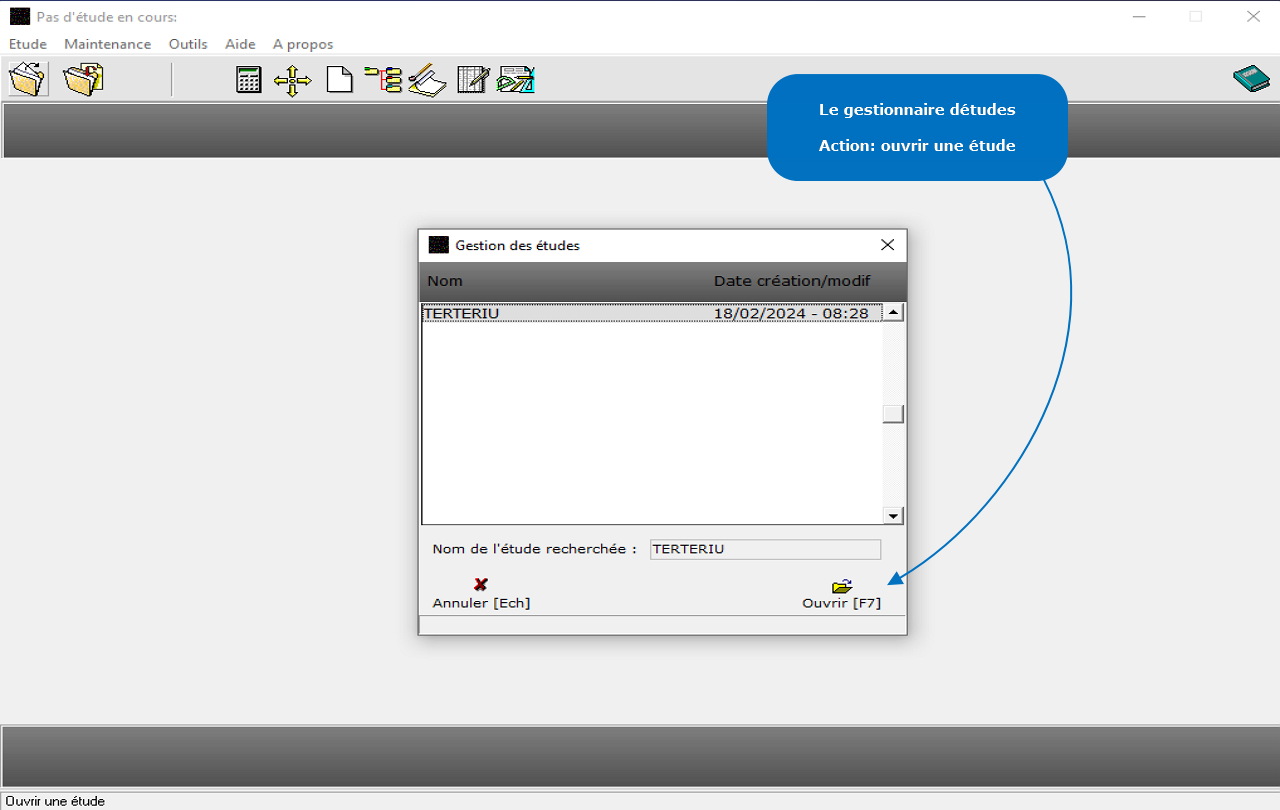
Task: Open the Outils menu
Action: click(x=188, y=44)
